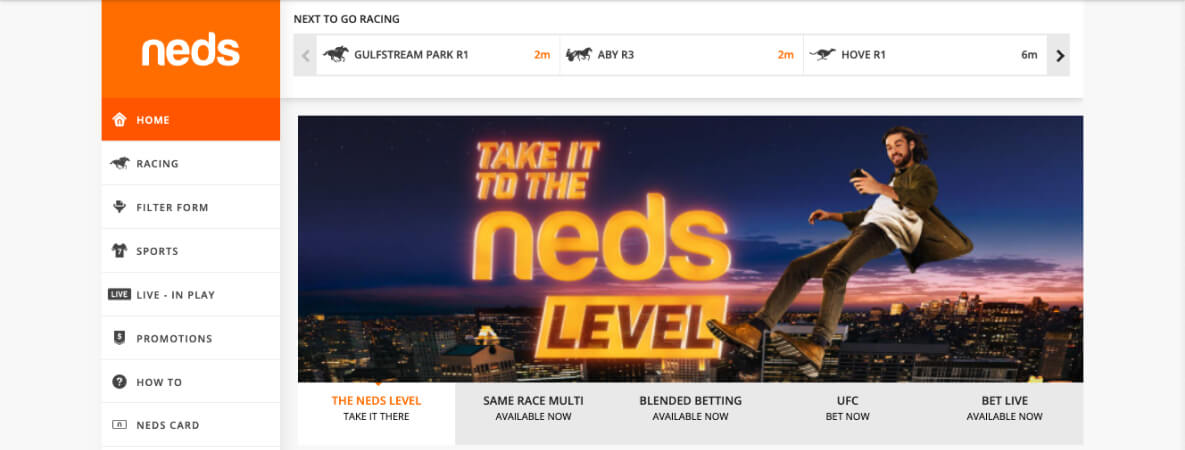Image resolution: width=1185 pixels, height=450 pixels.
Task: Click the Promotions dollar badge icon
Action: pos(119,338)
